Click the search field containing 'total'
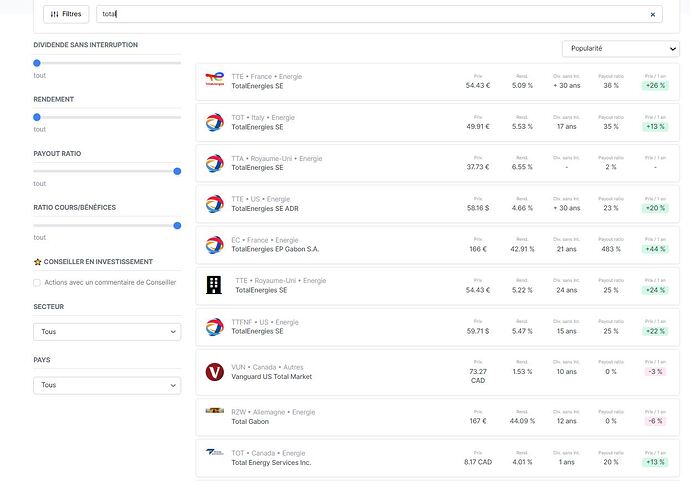690x481 pixels. tap(379, 14)
